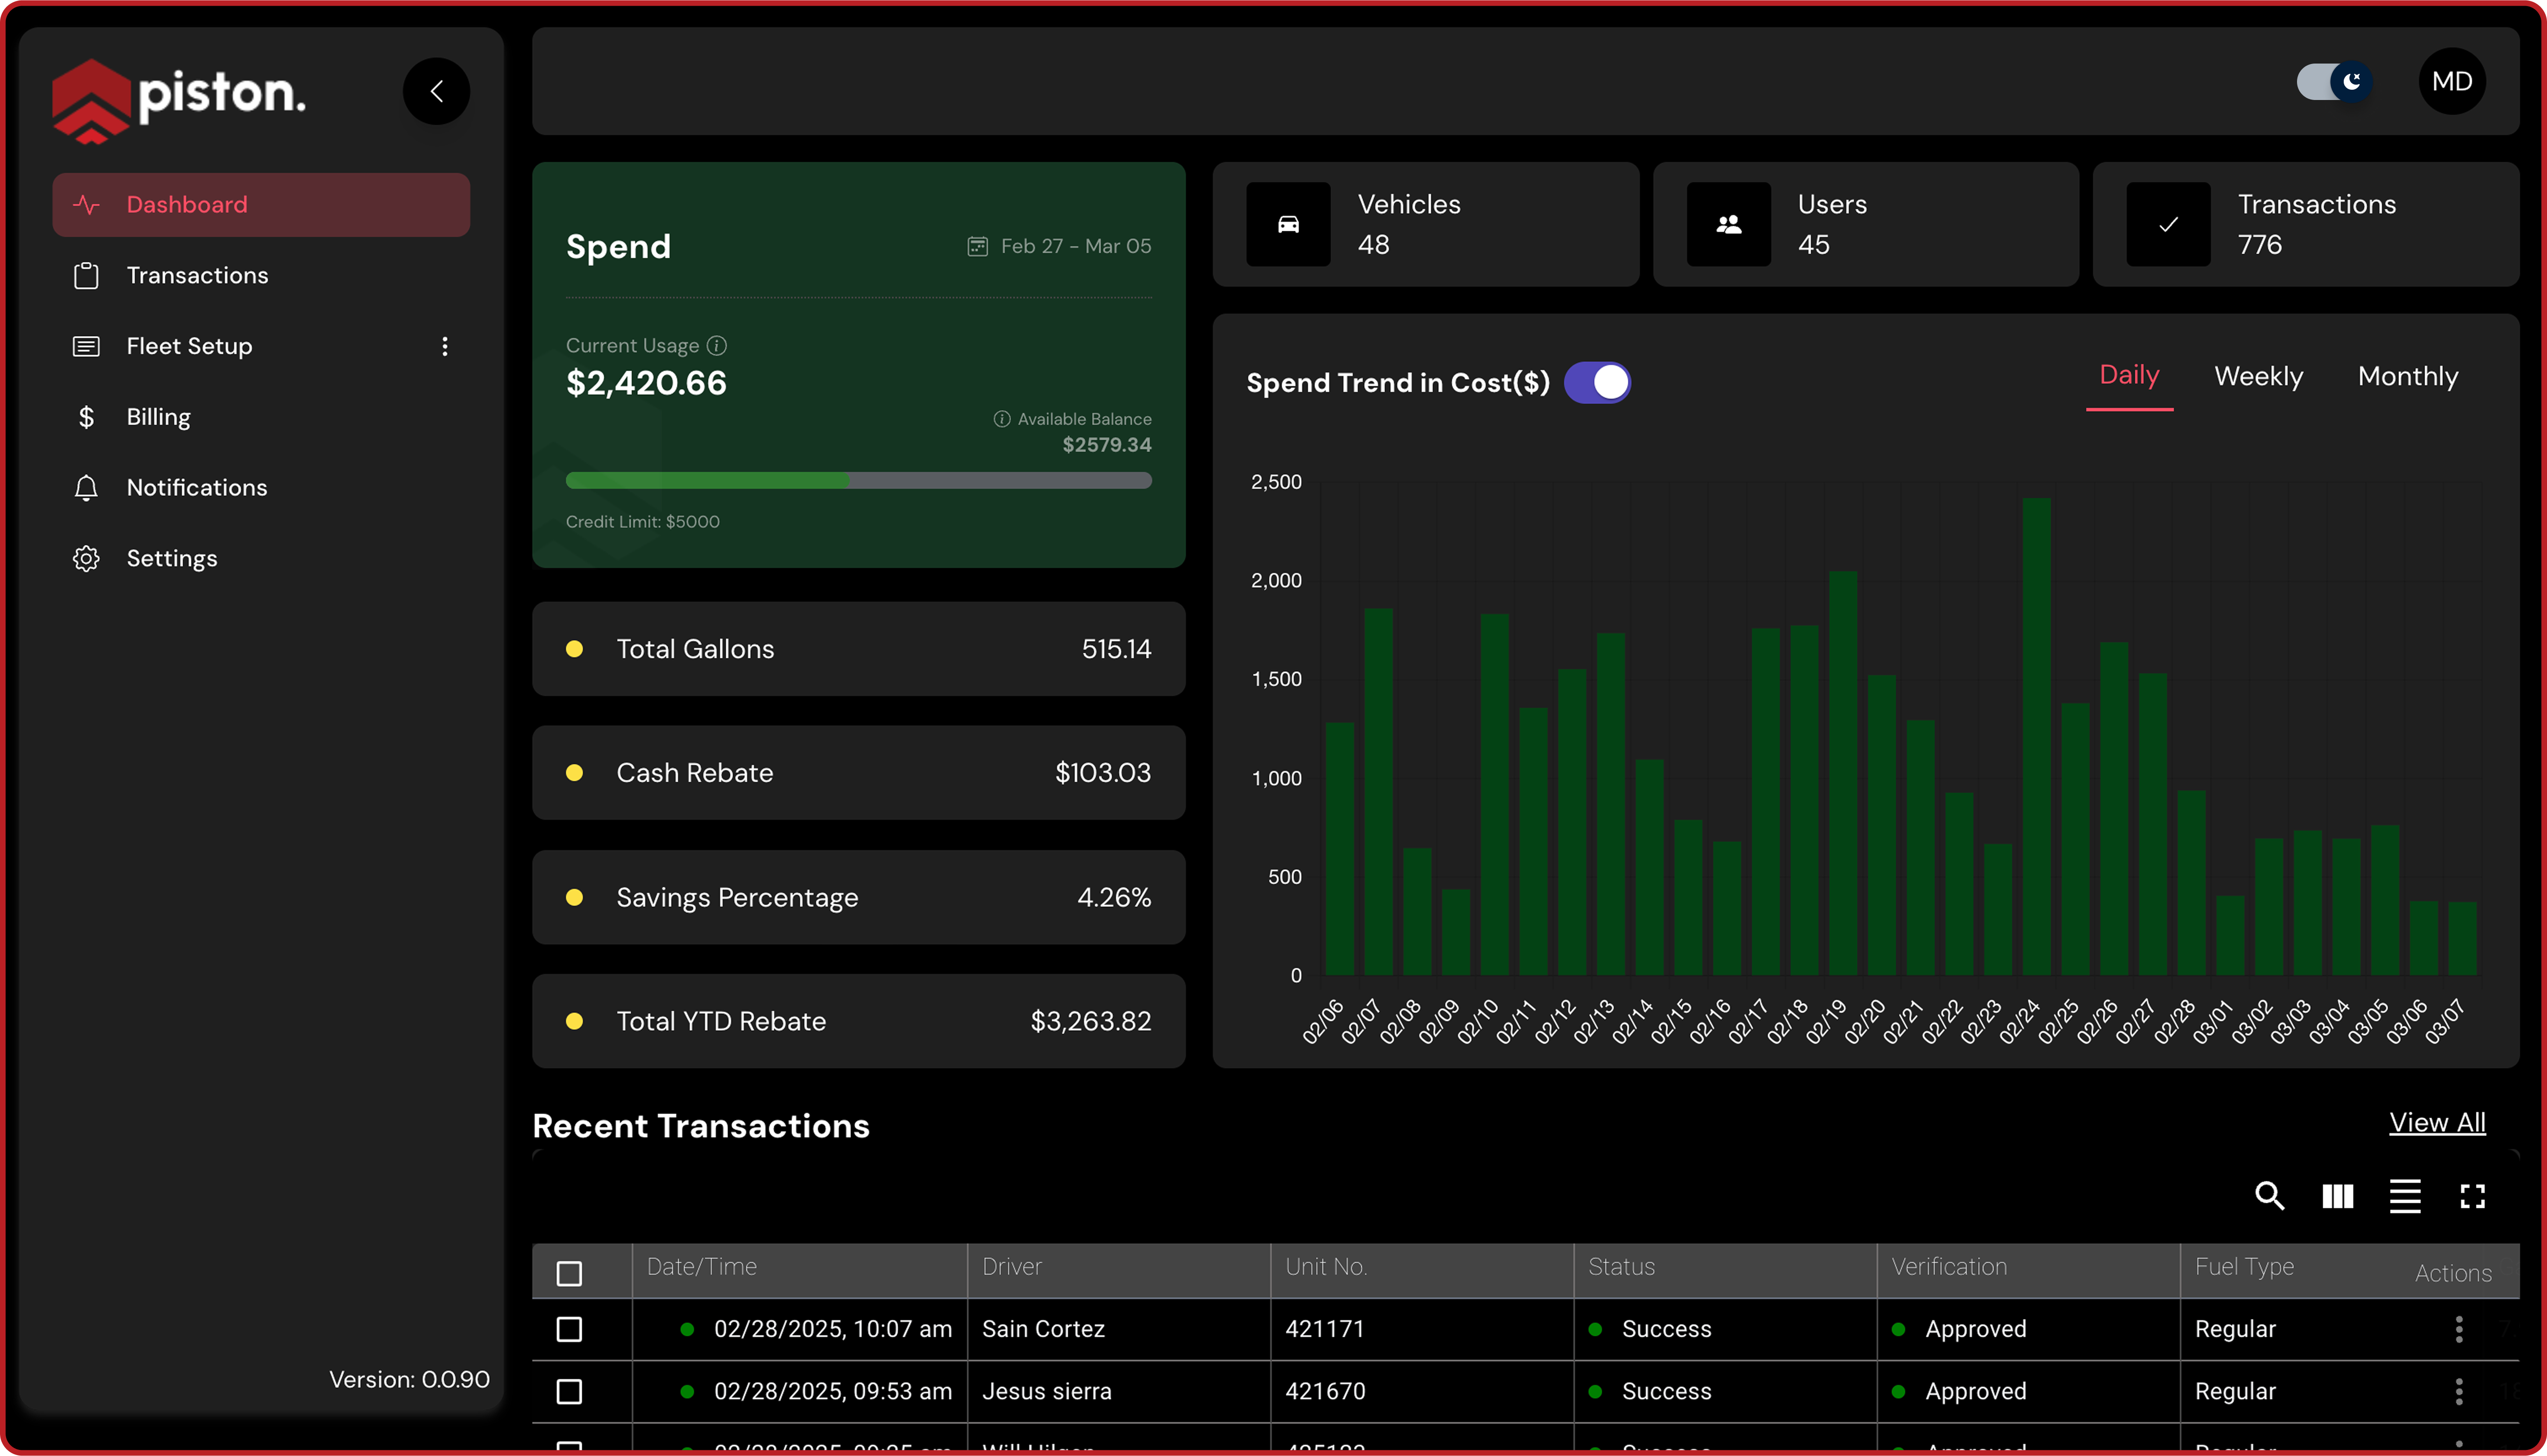2547x1456 pixels.
Task: Open actions menu for Jesus sierra row
Action: coord(2458,1391)
